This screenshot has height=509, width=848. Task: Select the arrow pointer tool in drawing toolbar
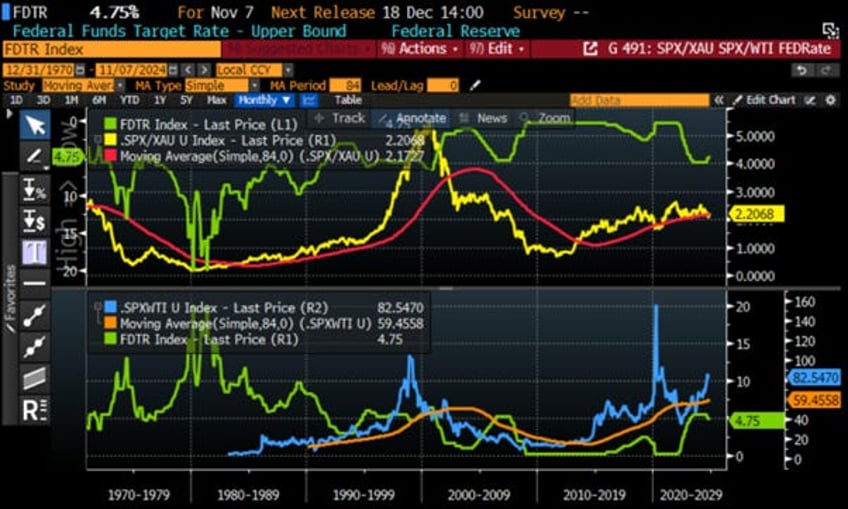[35, 125]
